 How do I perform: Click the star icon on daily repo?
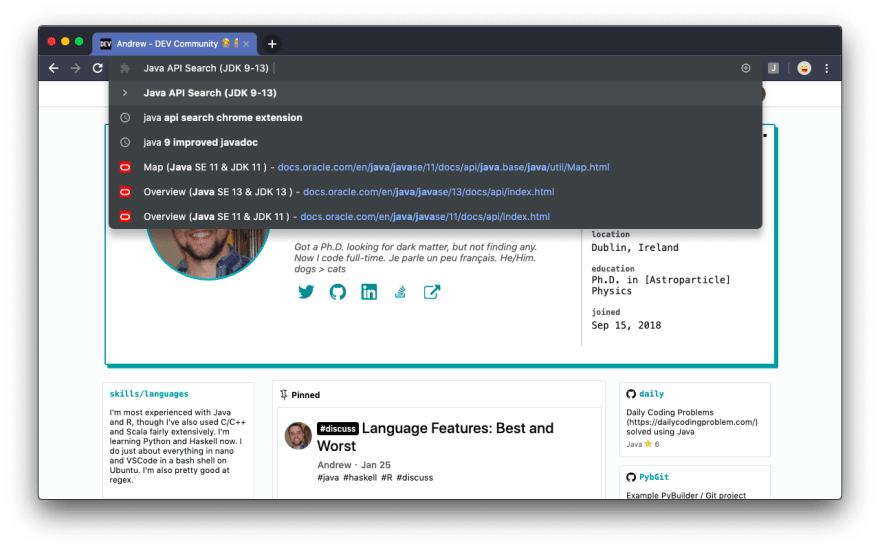coord(648,444)
